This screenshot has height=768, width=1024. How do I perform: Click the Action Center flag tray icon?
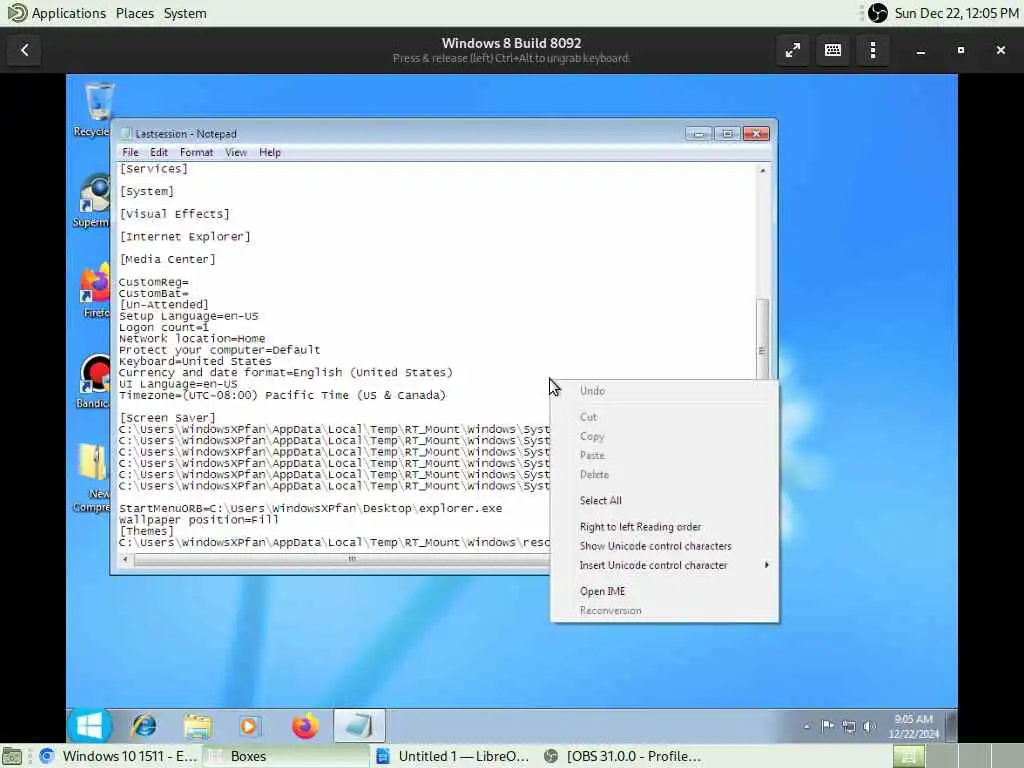coord(827,726)
